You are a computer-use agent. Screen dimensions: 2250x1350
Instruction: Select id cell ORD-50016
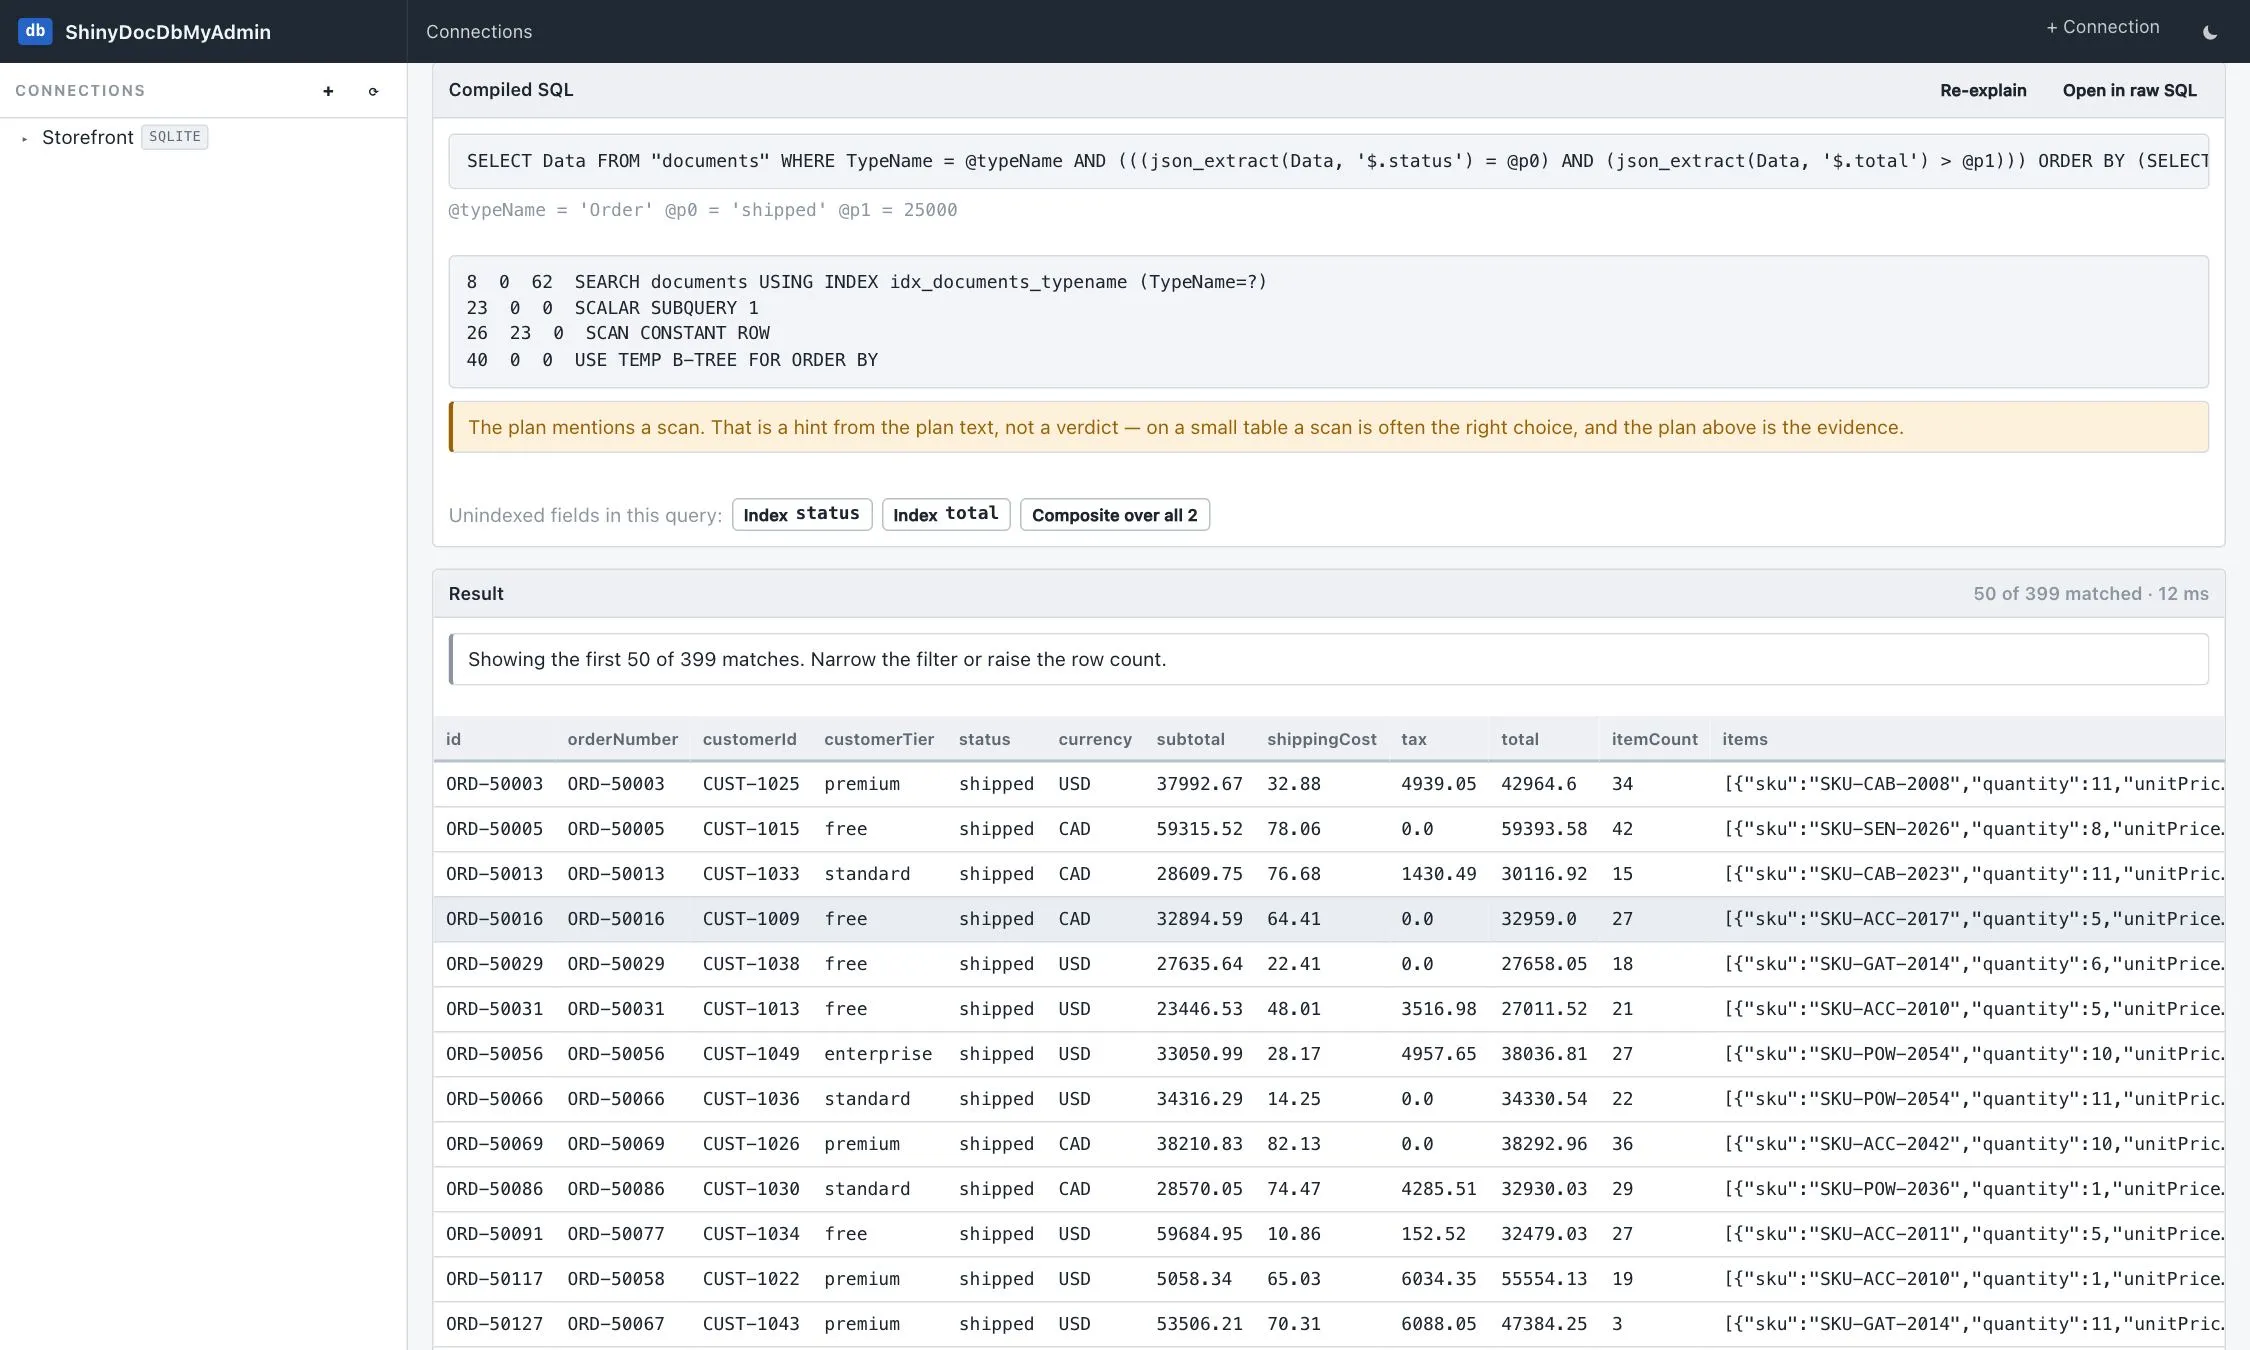click(494, 919)
